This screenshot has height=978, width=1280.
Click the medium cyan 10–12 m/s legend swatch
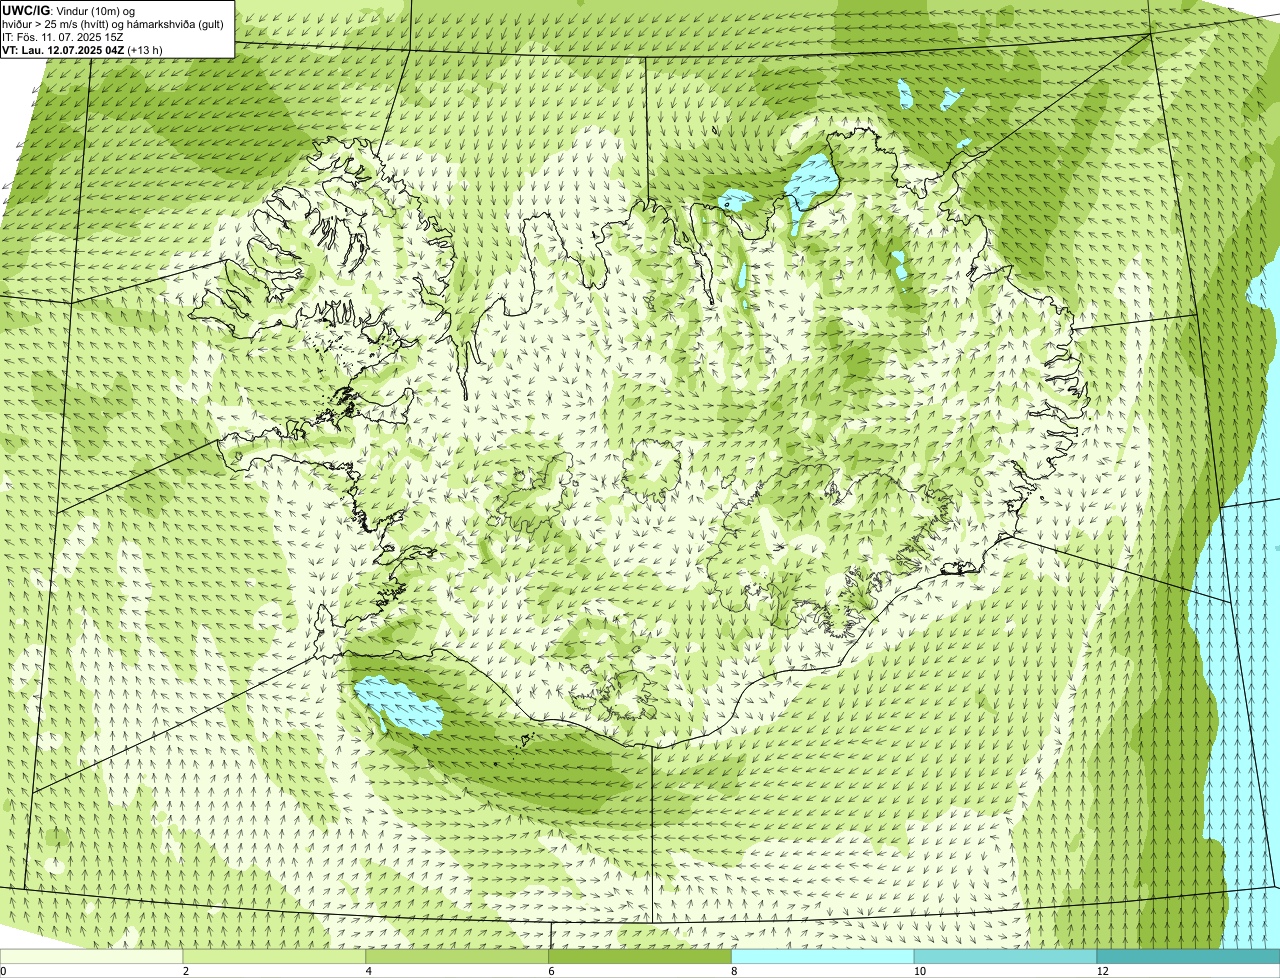1005,956
